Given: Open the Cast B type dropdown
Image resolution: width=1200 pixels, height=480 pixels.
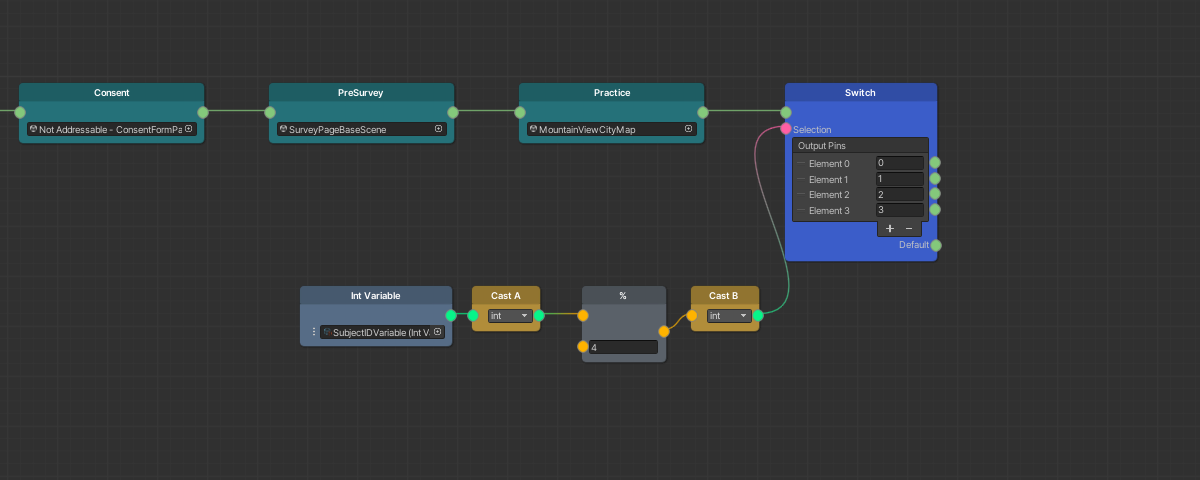Looking at the screenshot, I should tap(729, 316).
